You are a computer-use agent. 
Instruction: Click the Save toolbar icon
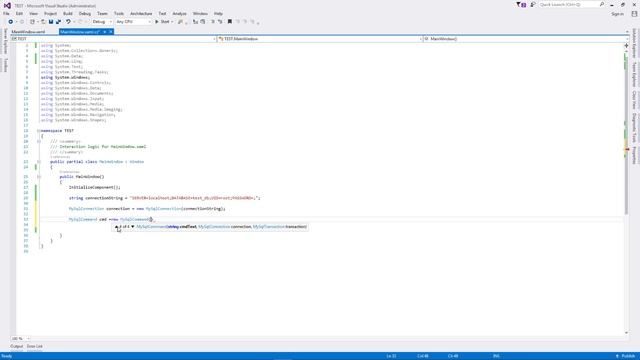pyautogui.click(x=51, y=22)
